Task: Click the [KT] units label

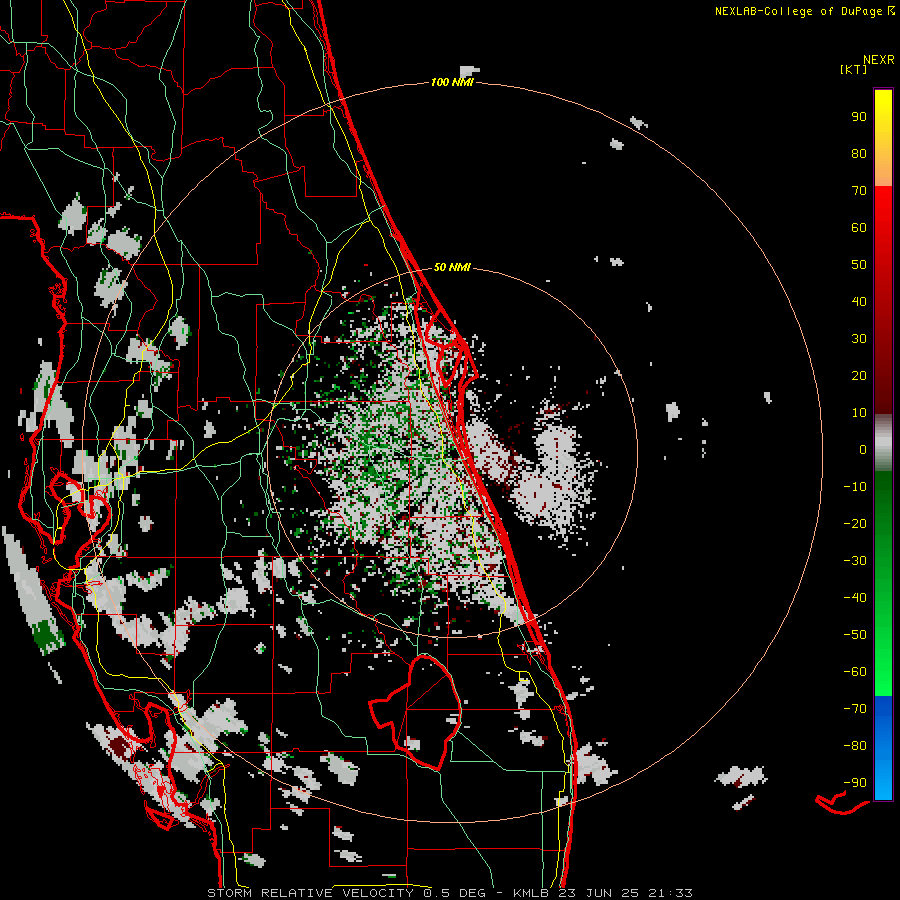Action: (854, 69)
